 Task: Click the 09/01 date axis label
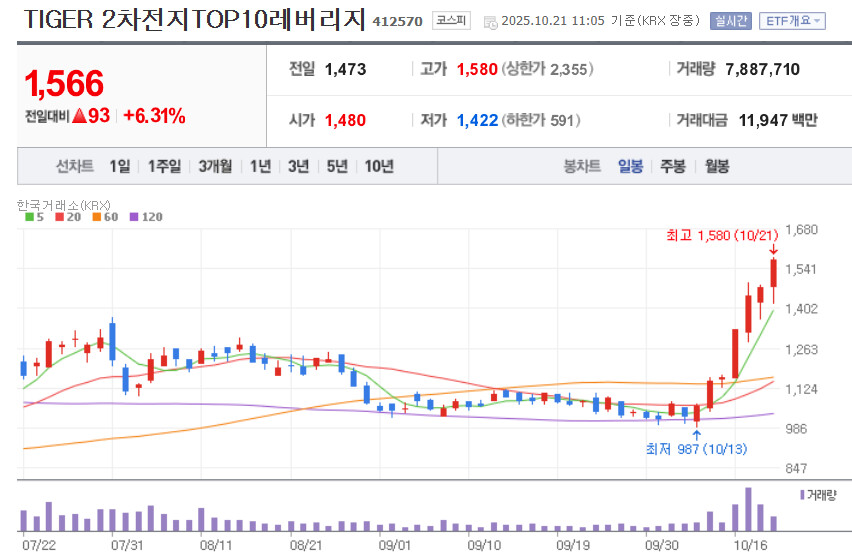coord(395,545)
